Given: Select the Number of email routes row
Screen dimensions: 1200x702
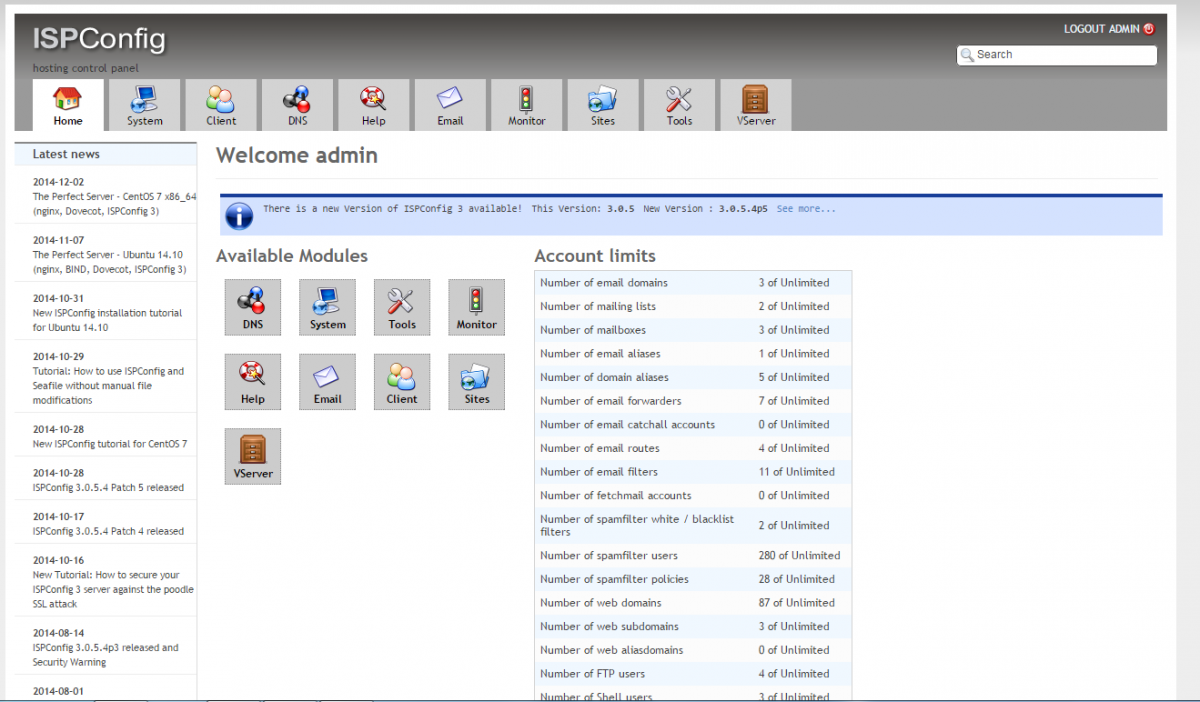Looking at the screenshot, I should (693, 448).
